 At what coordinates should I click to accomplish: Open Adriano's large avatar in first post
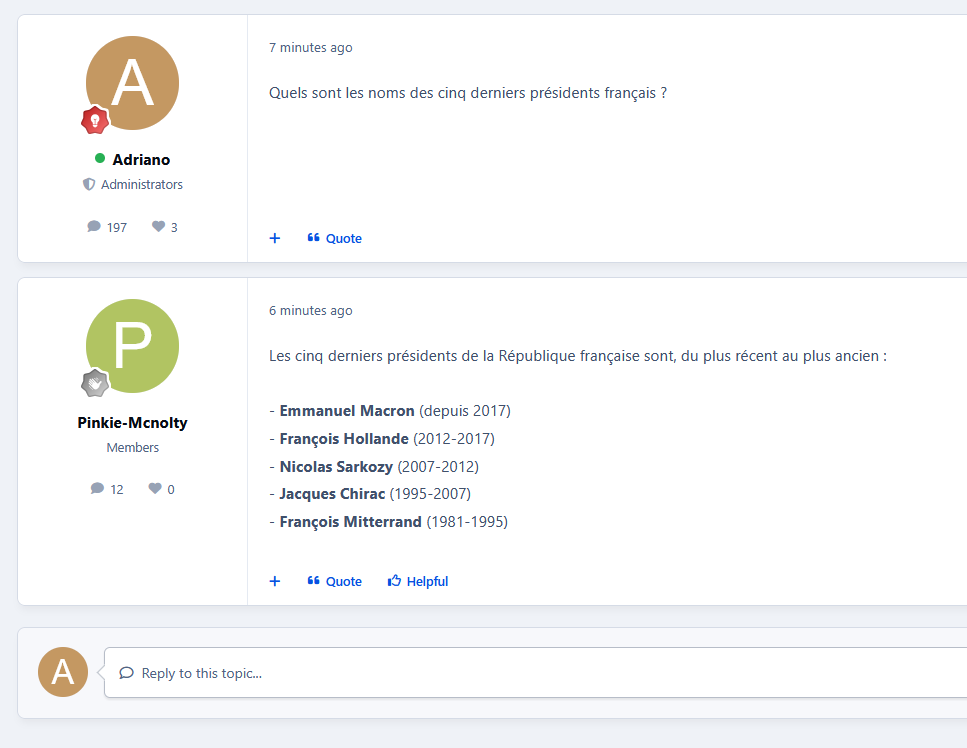point(132,82)
